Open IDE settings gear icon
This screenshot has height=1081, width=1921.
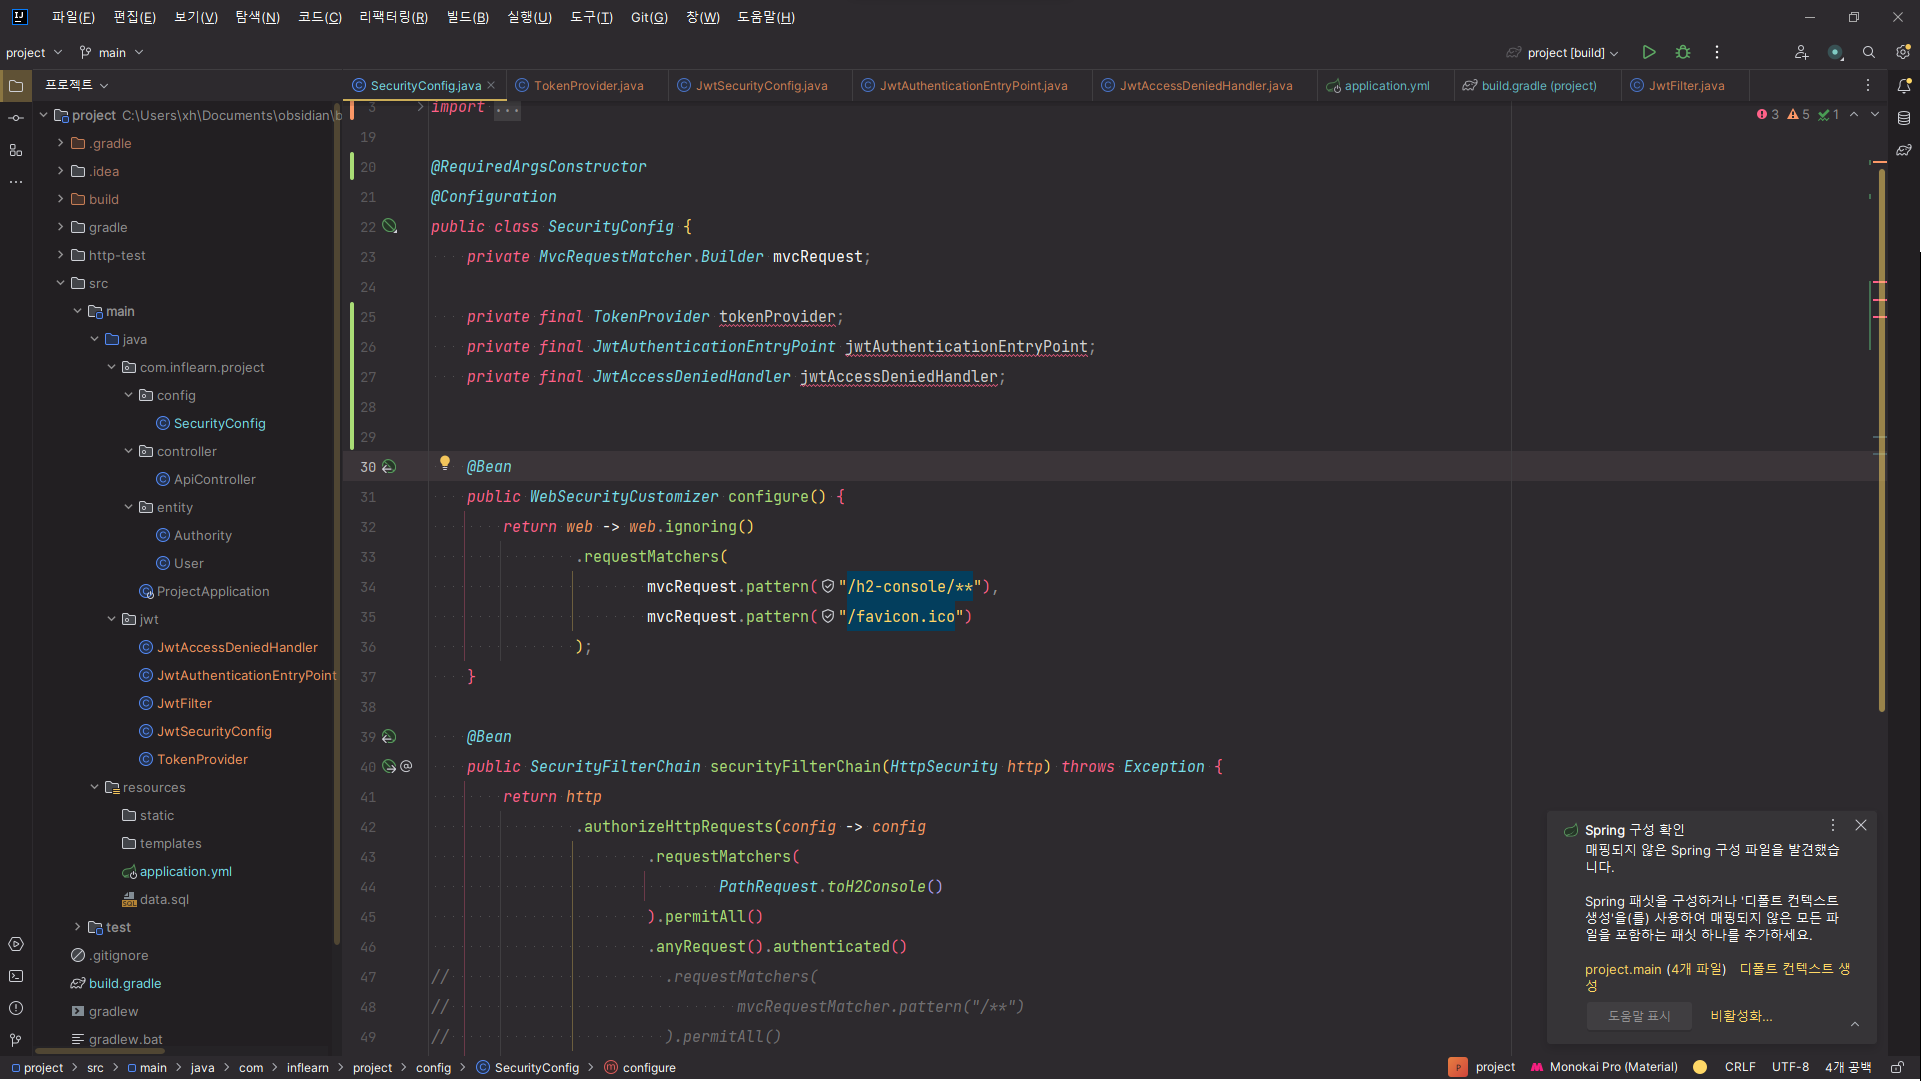1902,52
